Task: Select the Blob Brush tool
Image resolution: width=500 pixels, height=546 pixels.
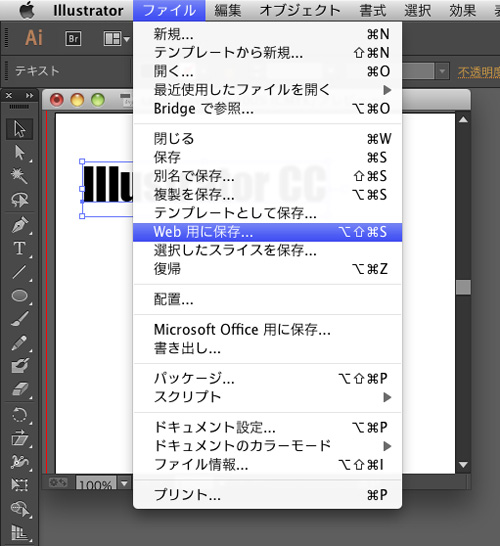Action: pos(19,366)
